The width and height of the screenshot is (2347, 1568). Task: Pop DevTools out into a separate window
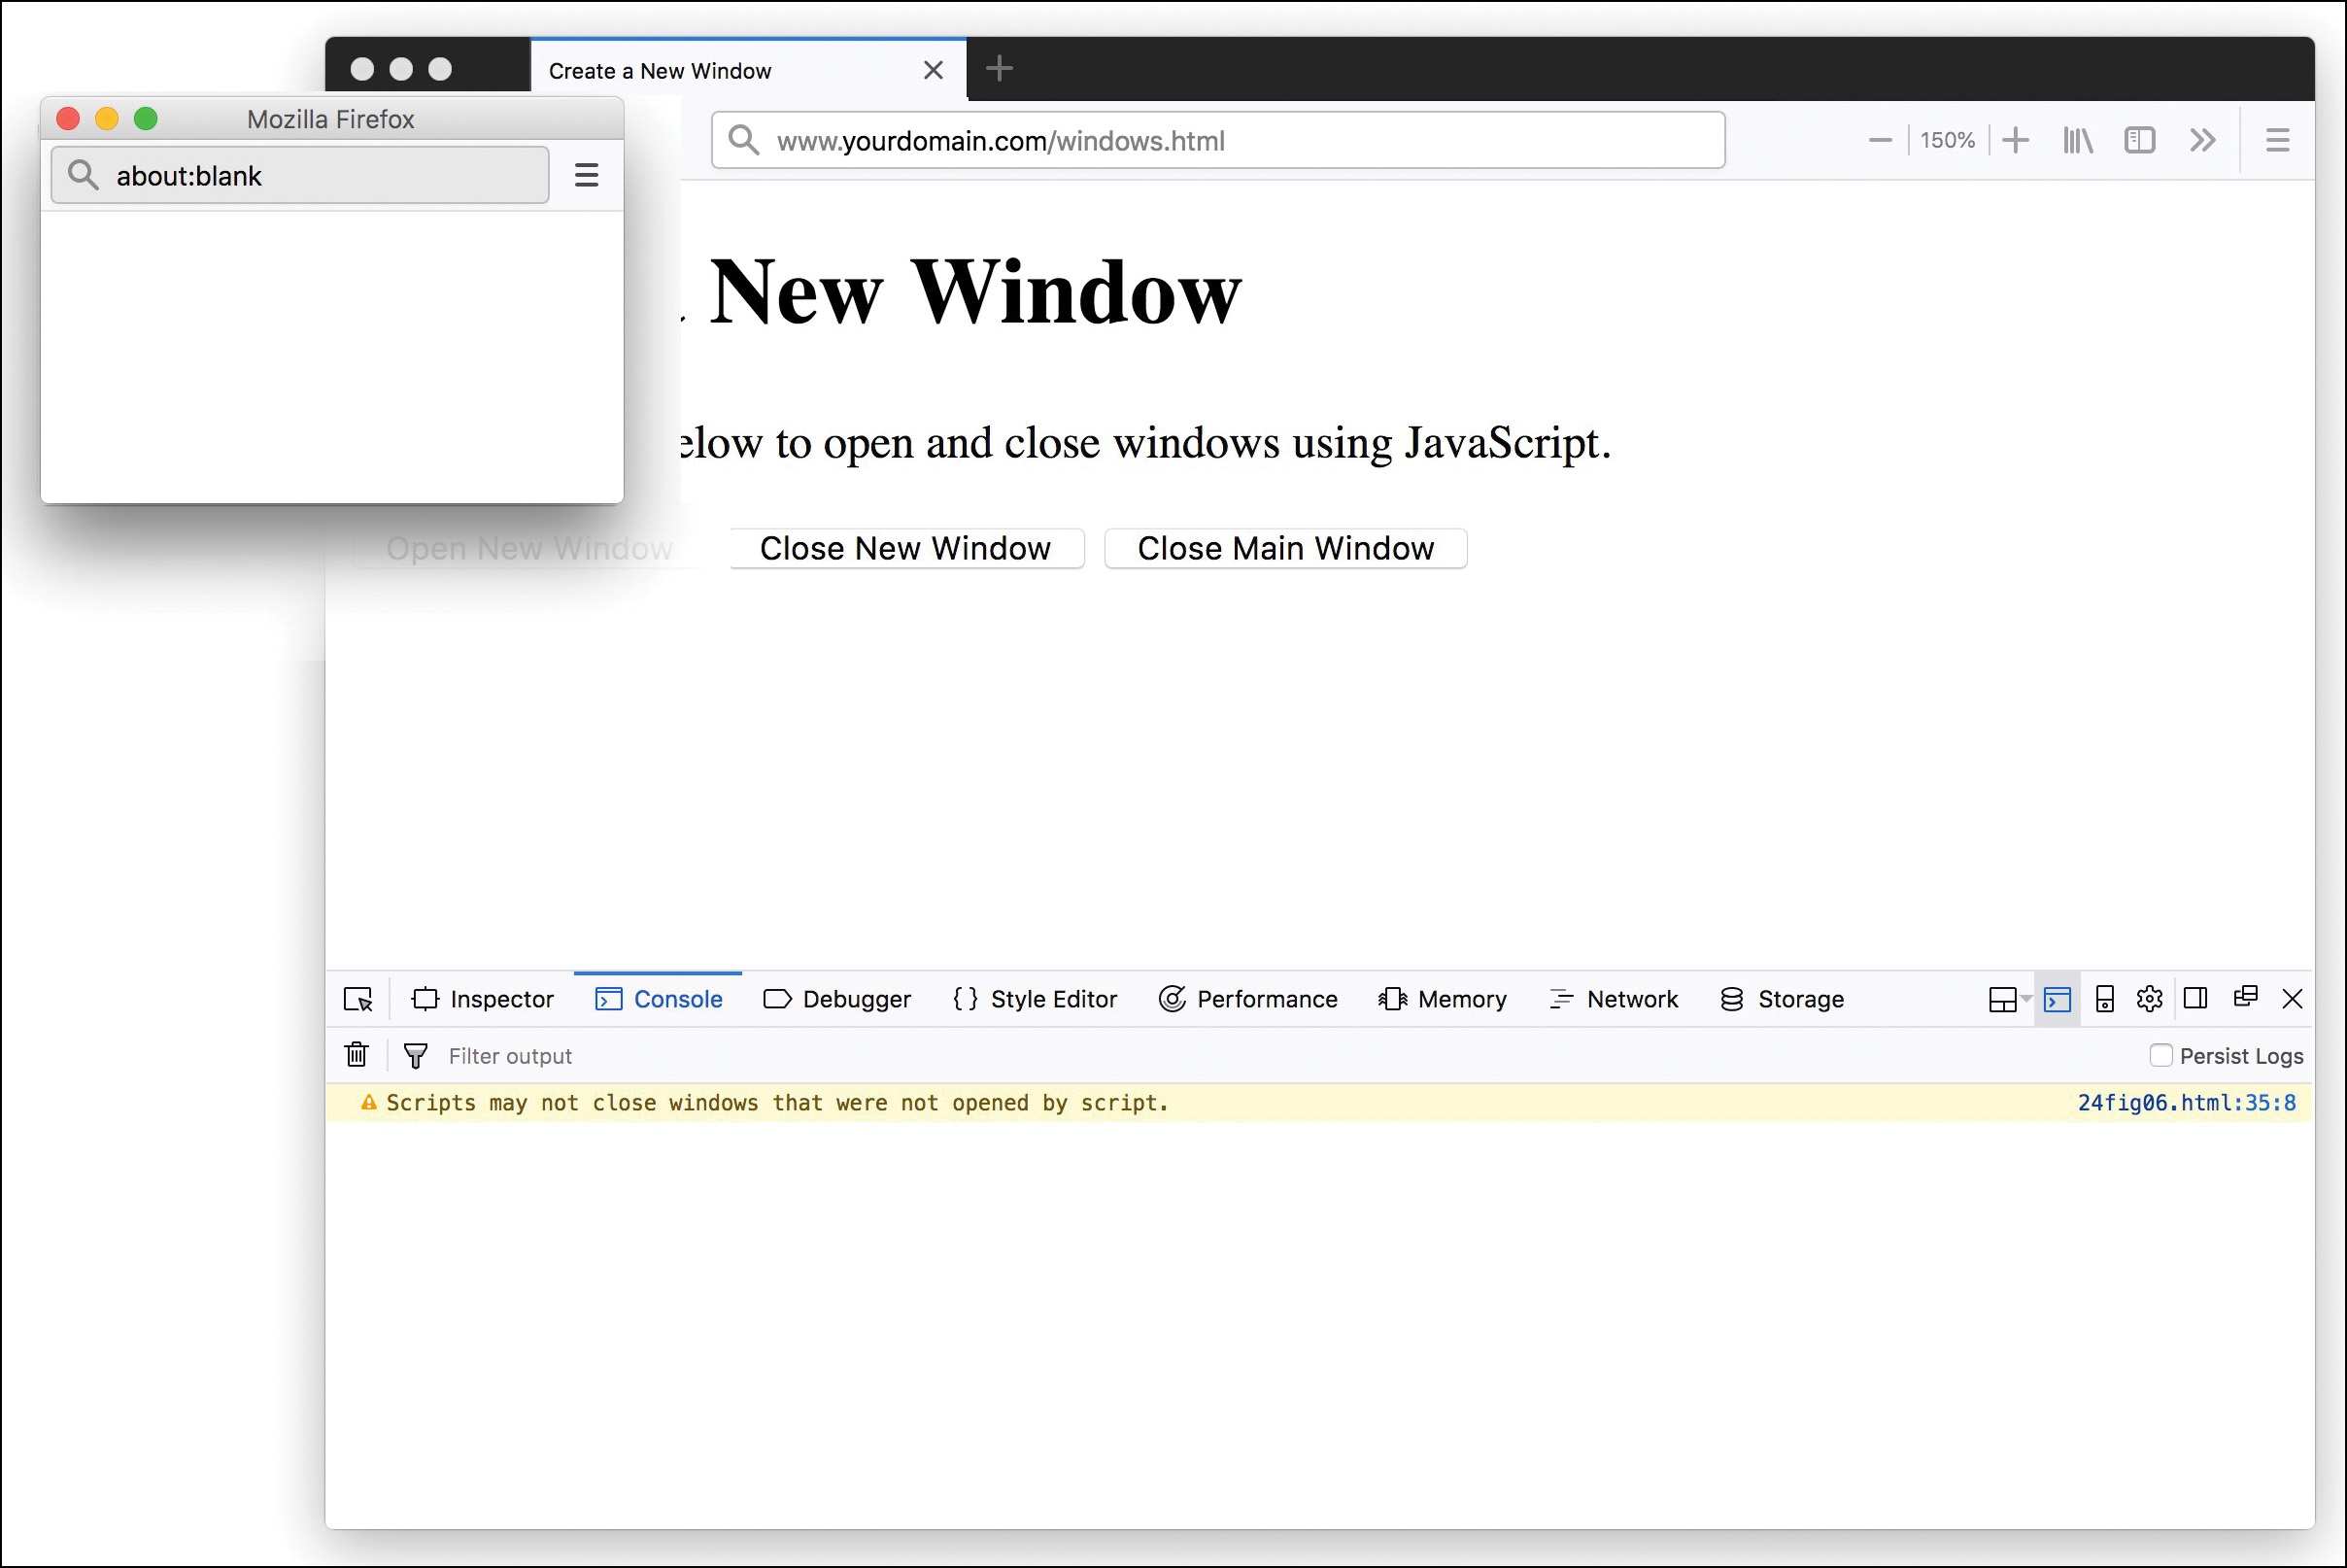point(2245,998)
